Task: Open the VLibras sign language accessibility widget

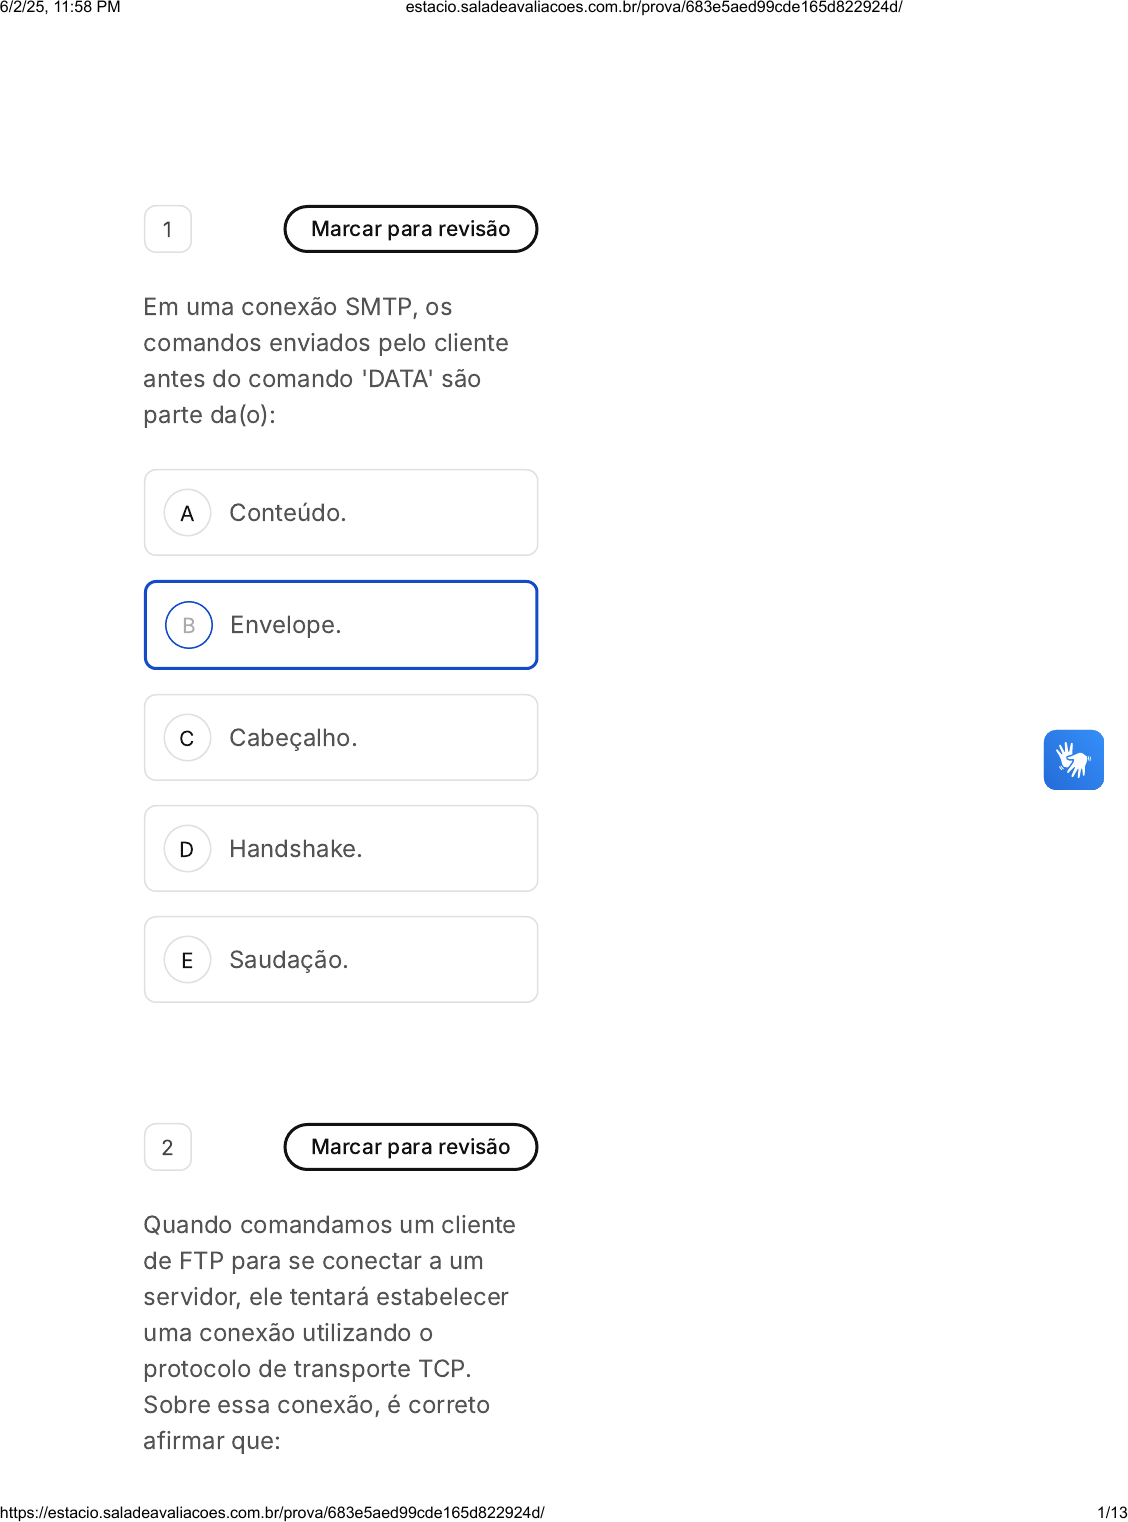Action: [1073, 760]
